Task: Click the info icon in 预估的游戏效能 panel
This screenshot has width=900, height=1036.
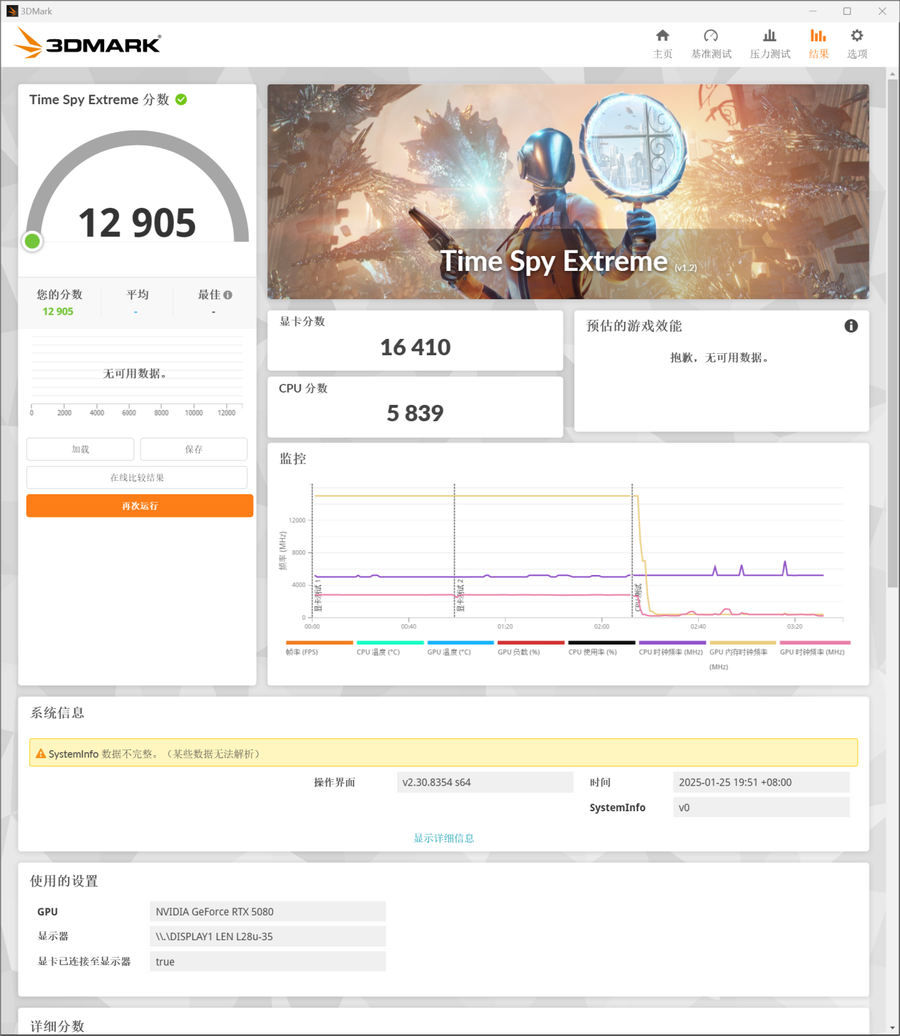Action: click(x=851, y=326)
